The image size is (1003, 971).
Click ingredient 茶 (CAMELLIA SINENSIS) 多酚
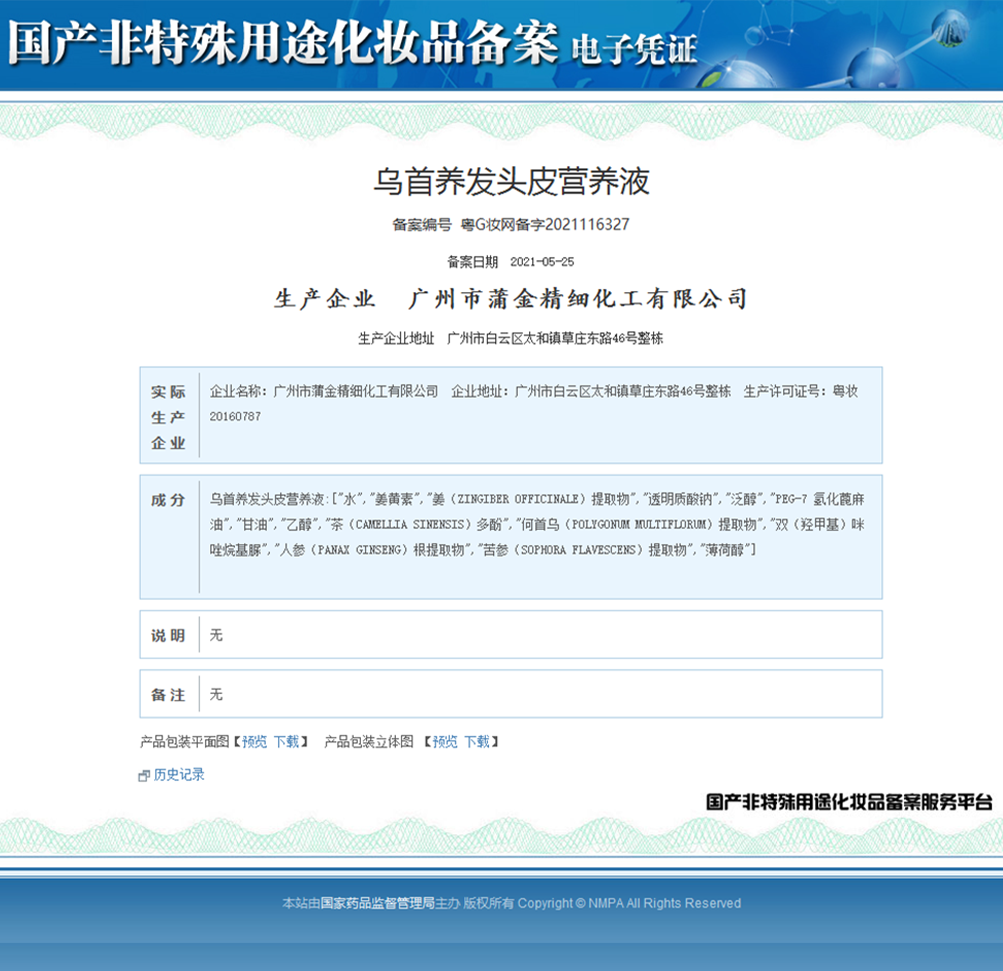pos(416,525)
